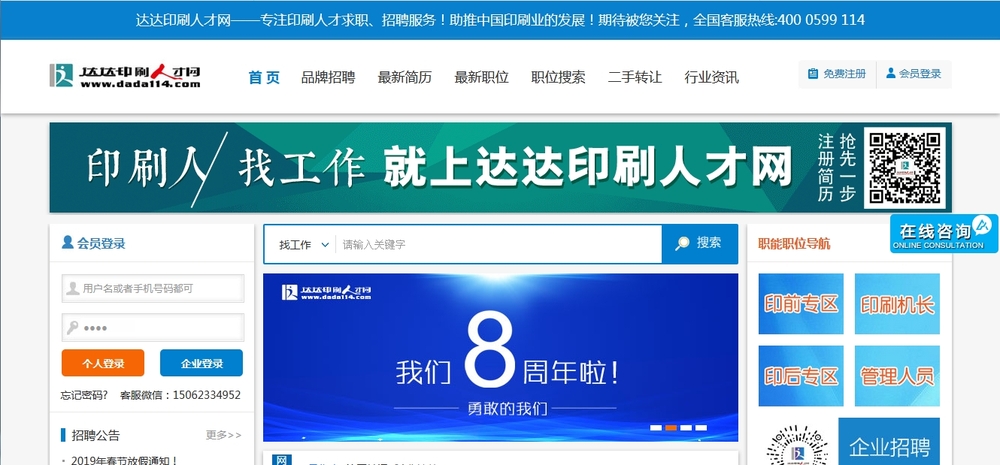Screen dimensions: 1000x465
Task: Open the 品牌招聘 menu item
Action: pyautogui.click(x=328, y=77)
